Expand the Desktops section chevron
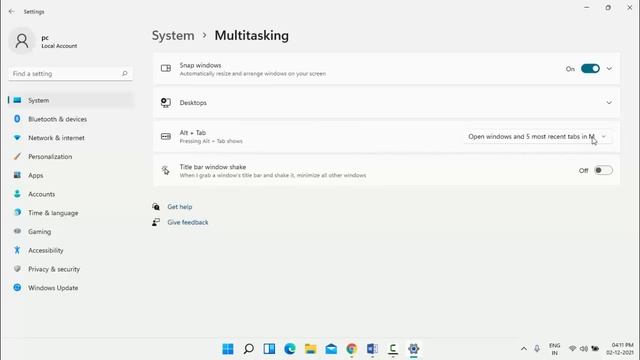 (x=609, y=102)
